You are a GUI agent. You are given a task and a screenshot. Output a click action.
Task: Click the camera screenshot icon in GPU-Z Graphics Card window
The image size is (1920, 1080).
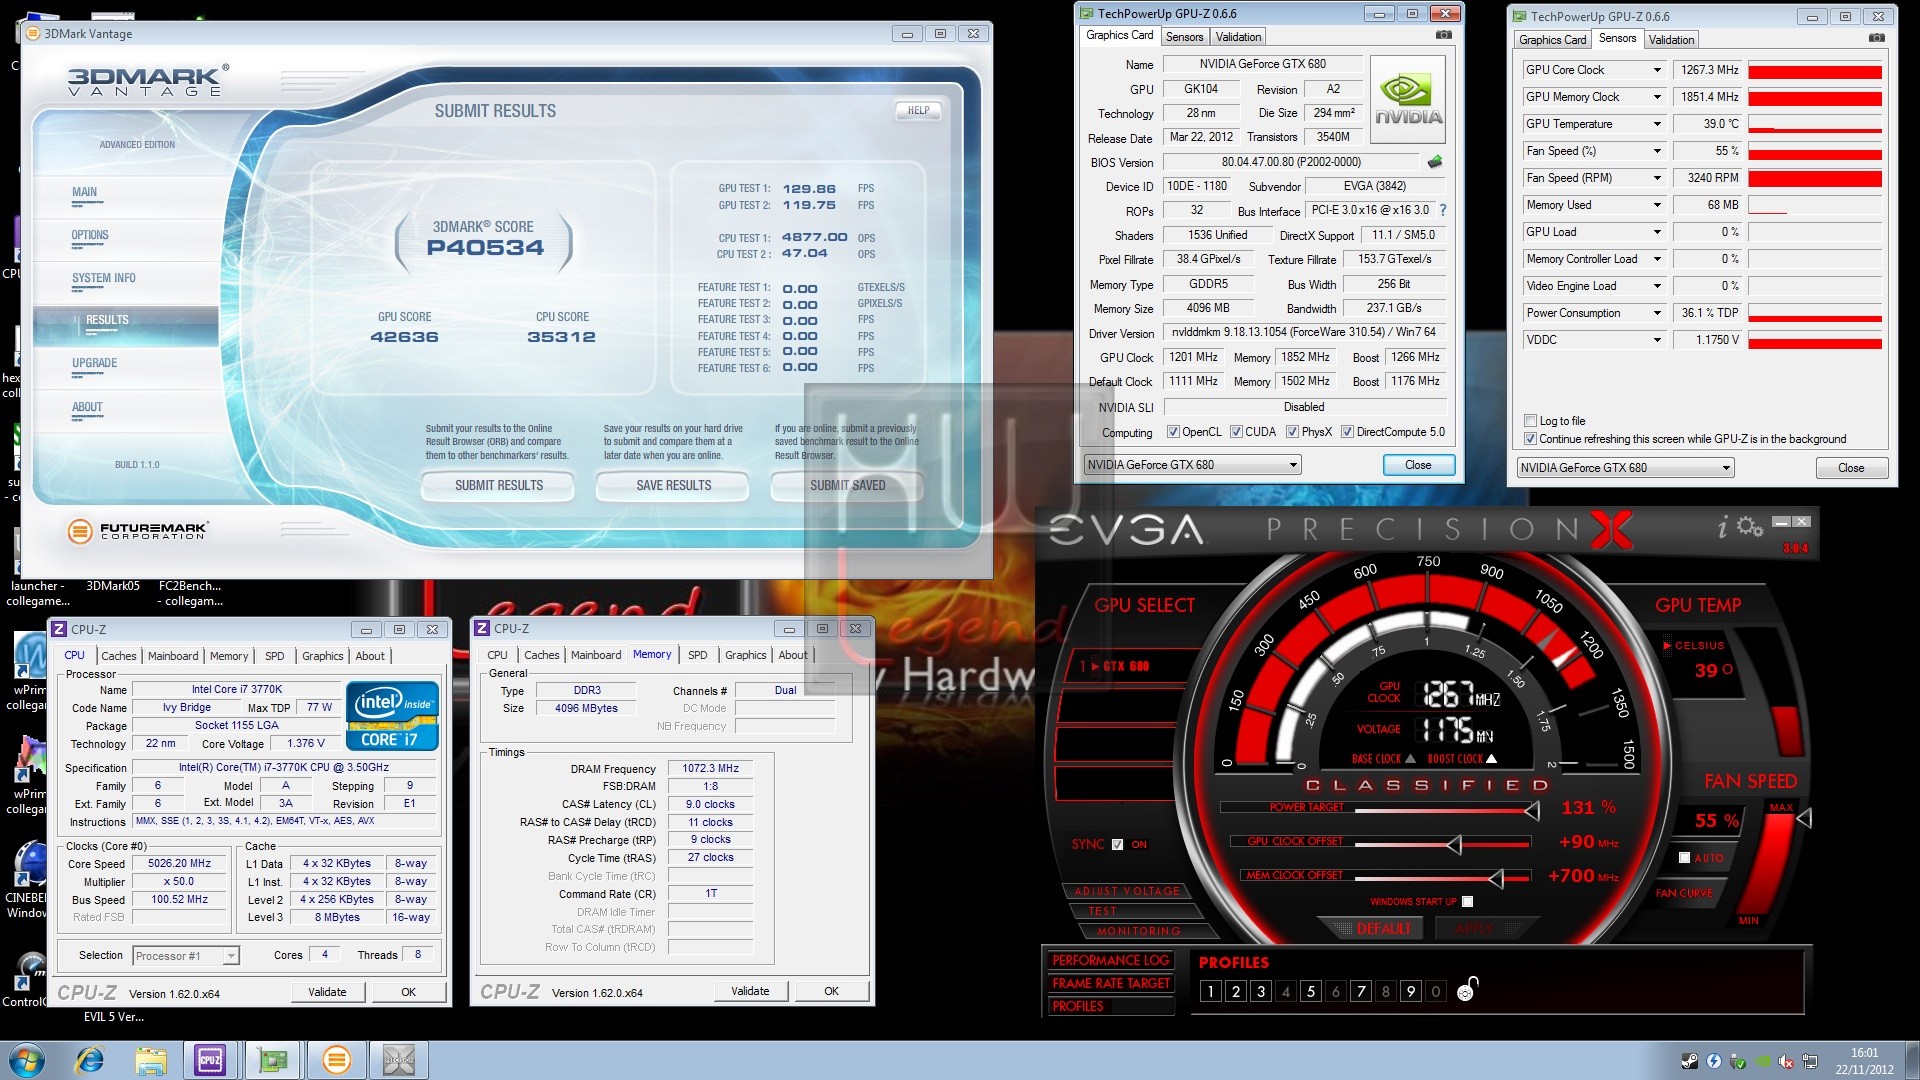tap(1443, 35)
